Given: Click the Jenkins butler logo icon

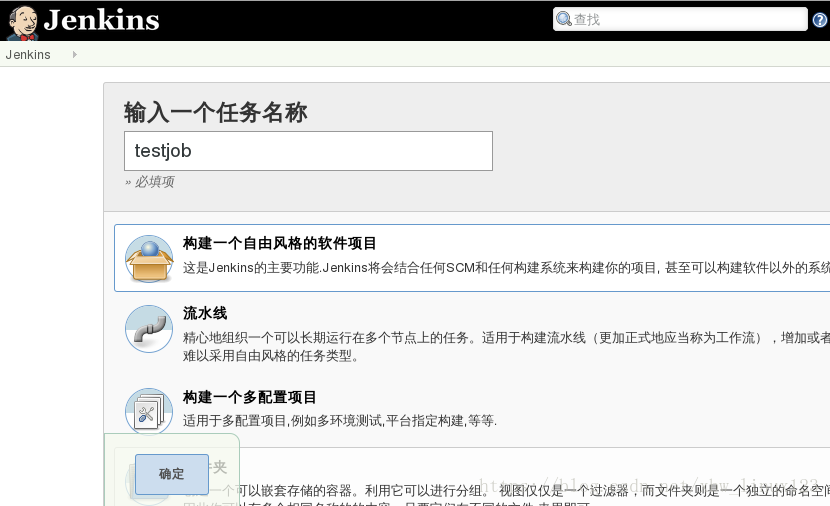Looking at the screenshot, I should (23, 22).
